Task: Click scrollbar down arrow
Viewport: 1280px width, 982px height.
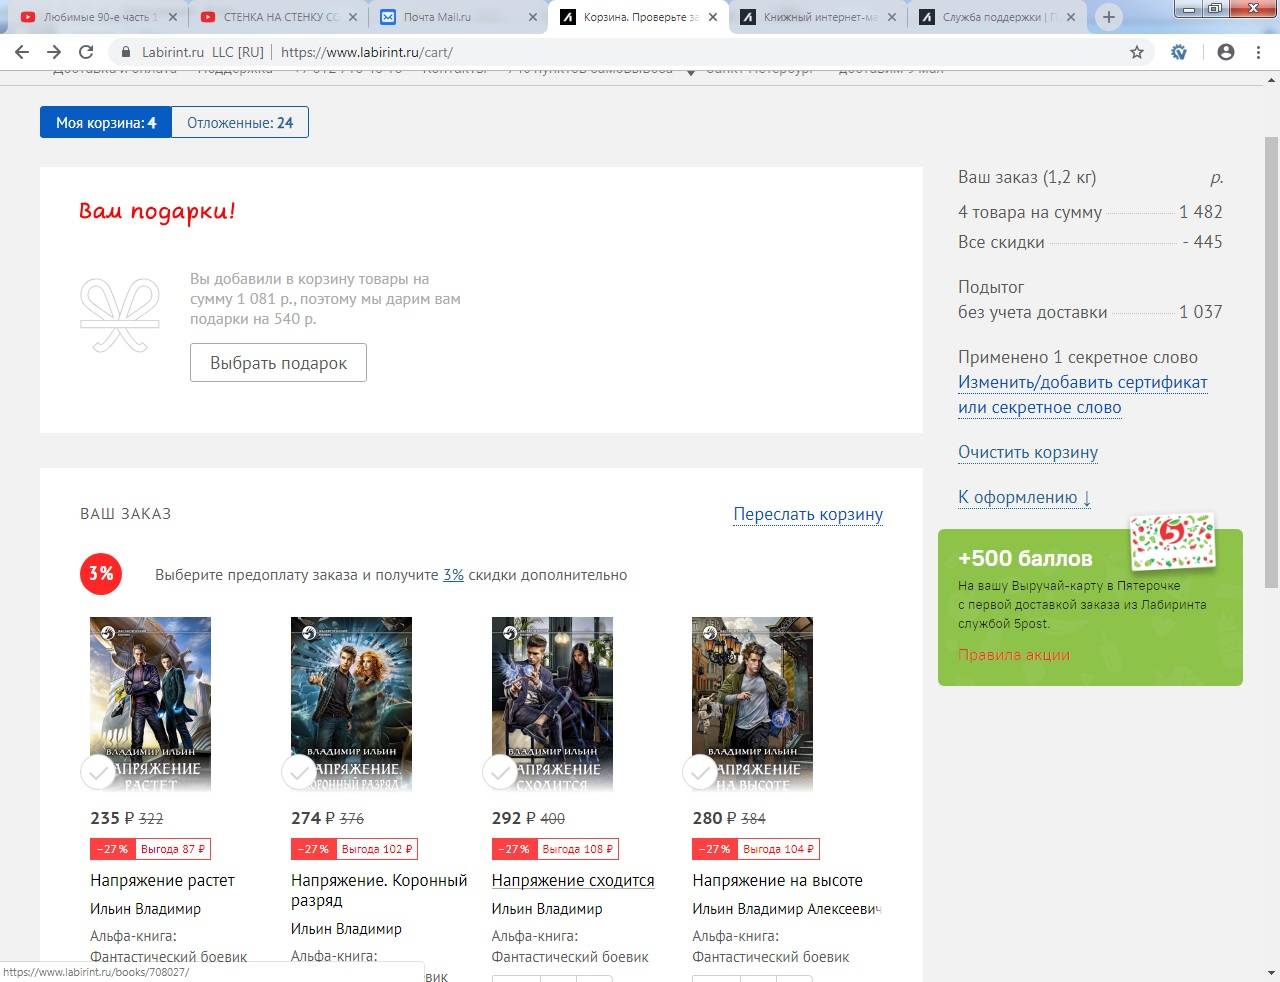Action: pyautogui.click(x=1271, y=973)
